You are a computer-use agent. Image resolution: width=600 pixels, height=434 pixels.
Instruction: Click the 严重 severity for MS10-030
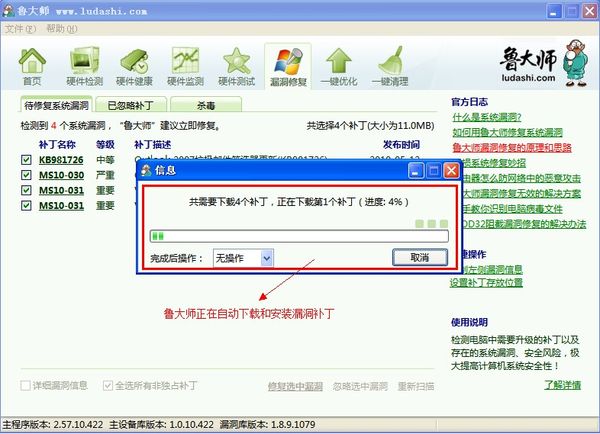pyautogui.click(x=105, y=175)
